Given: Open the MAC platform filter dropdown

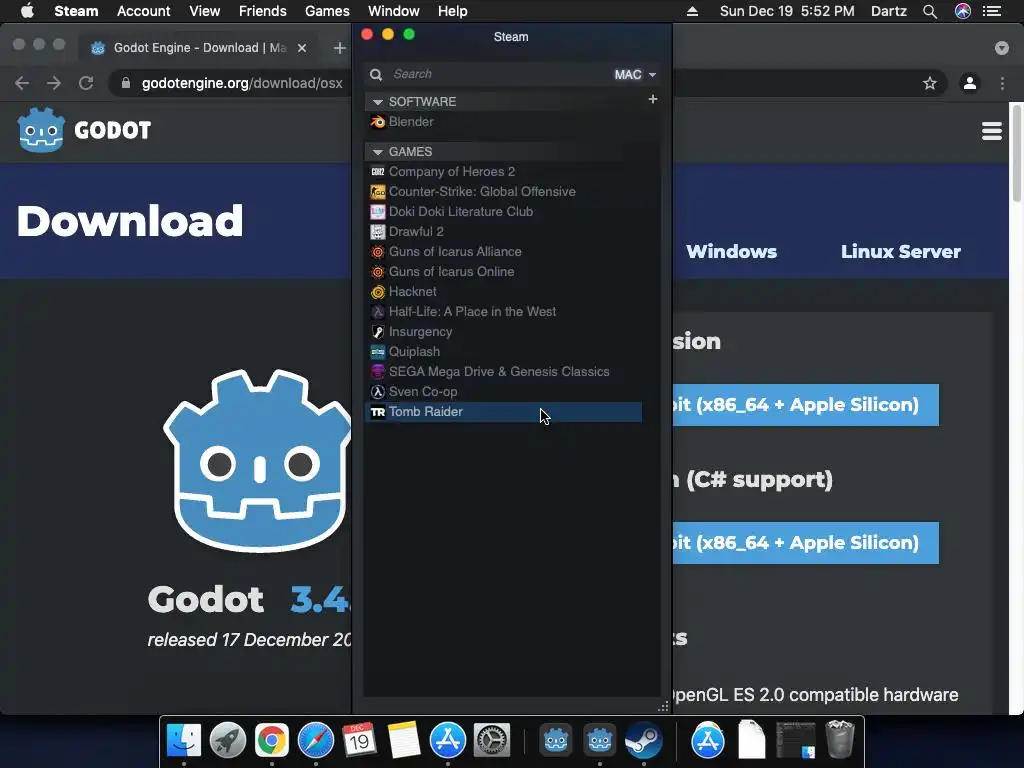Looking at the screenshot, I should point(635,74).
